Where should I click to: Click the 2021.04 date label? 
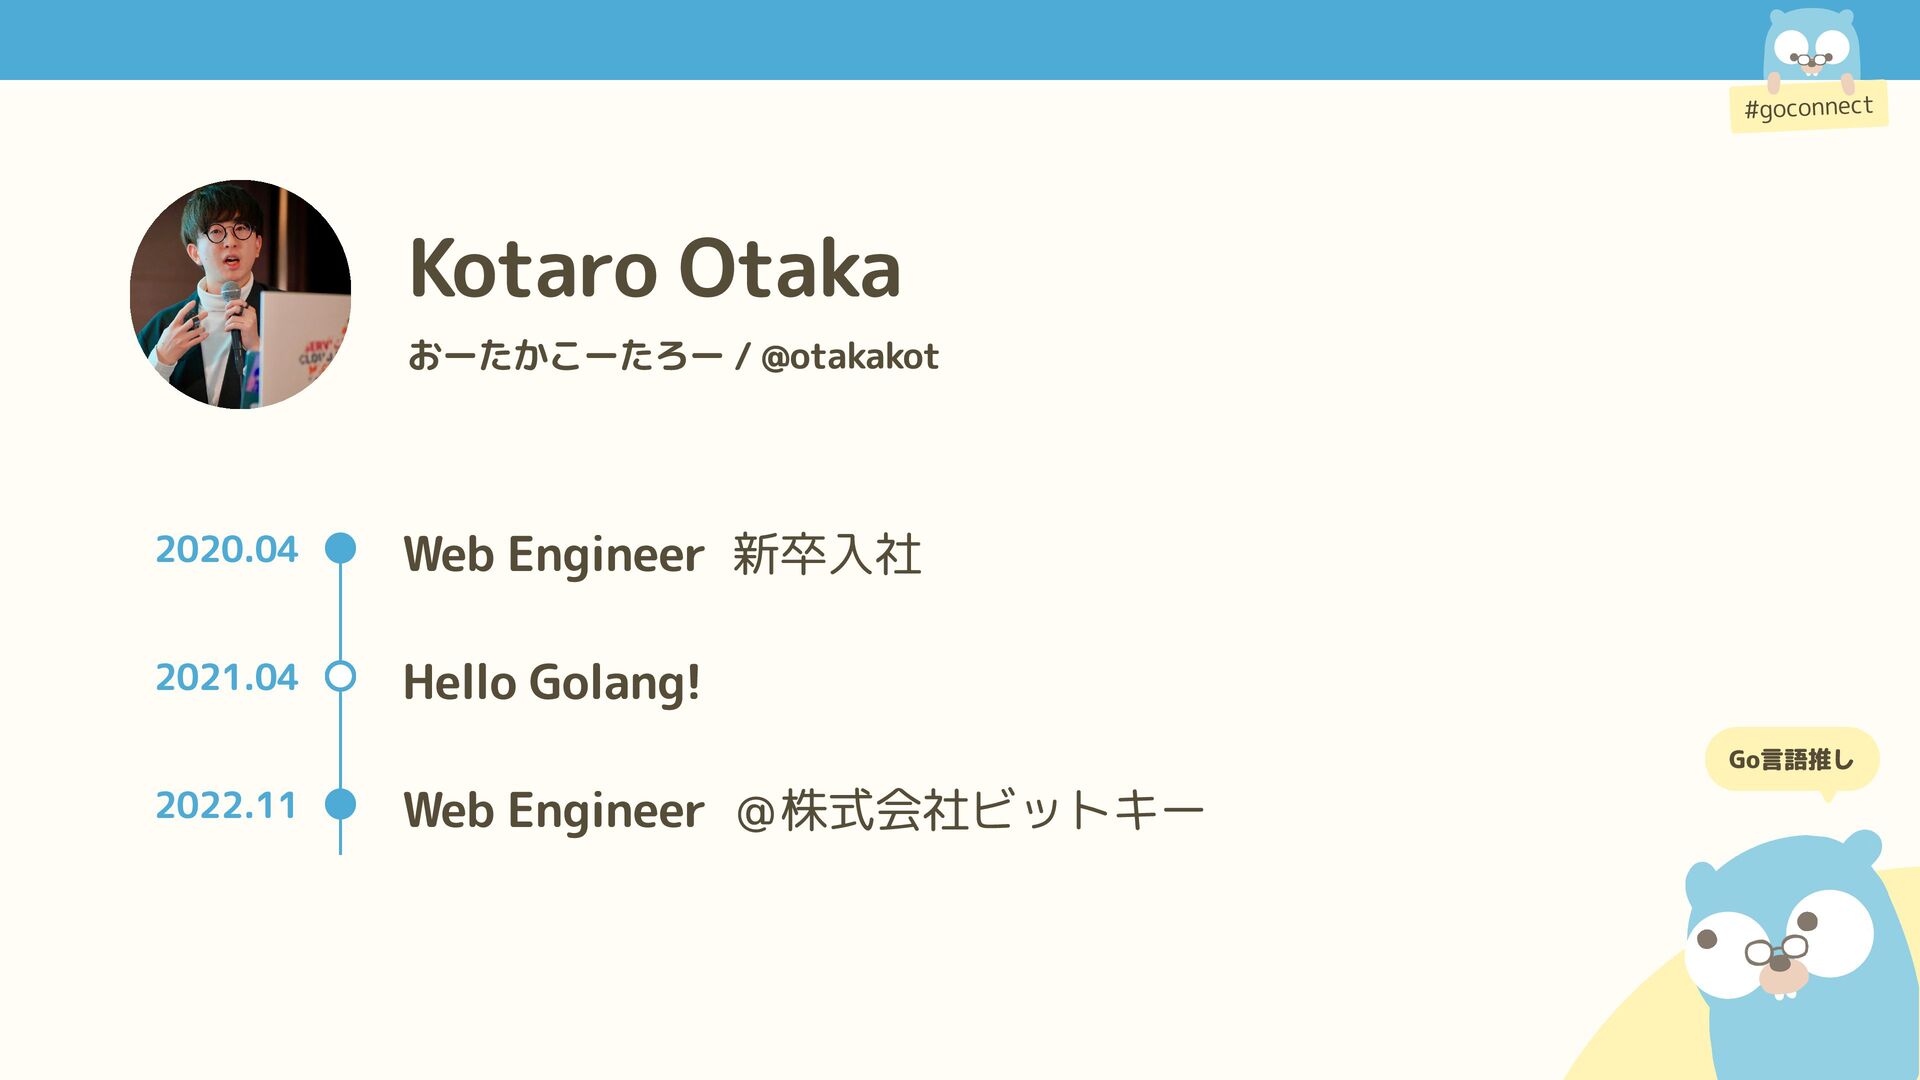click(x=227, y=677)
